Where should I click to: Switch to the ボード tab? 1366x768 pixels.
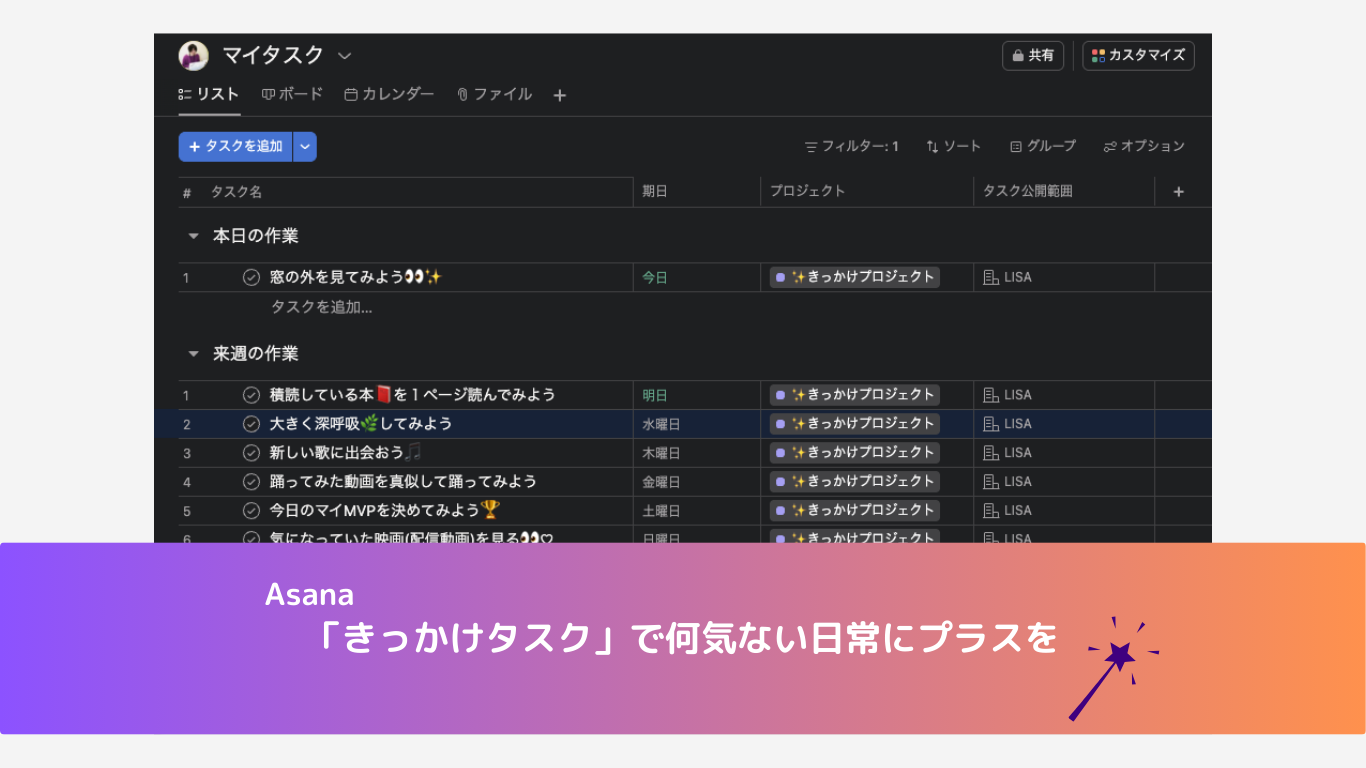pyautogui.click(x=292, y=94)
